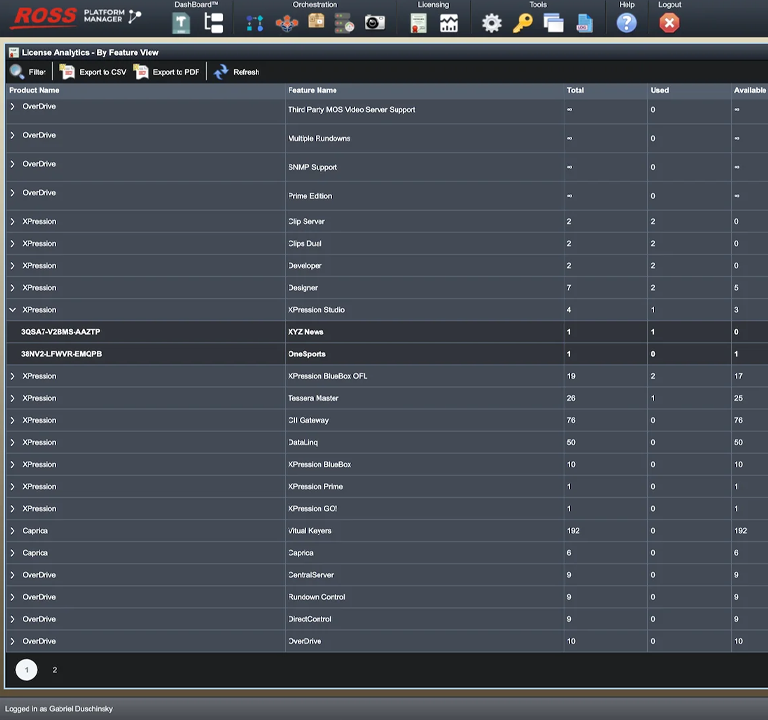Image resolution: width=768 pixels, height=720 pixels.
Task: Open the DashBoard tree structure icon
Action: pyautogui.click(x=214, y=23)
